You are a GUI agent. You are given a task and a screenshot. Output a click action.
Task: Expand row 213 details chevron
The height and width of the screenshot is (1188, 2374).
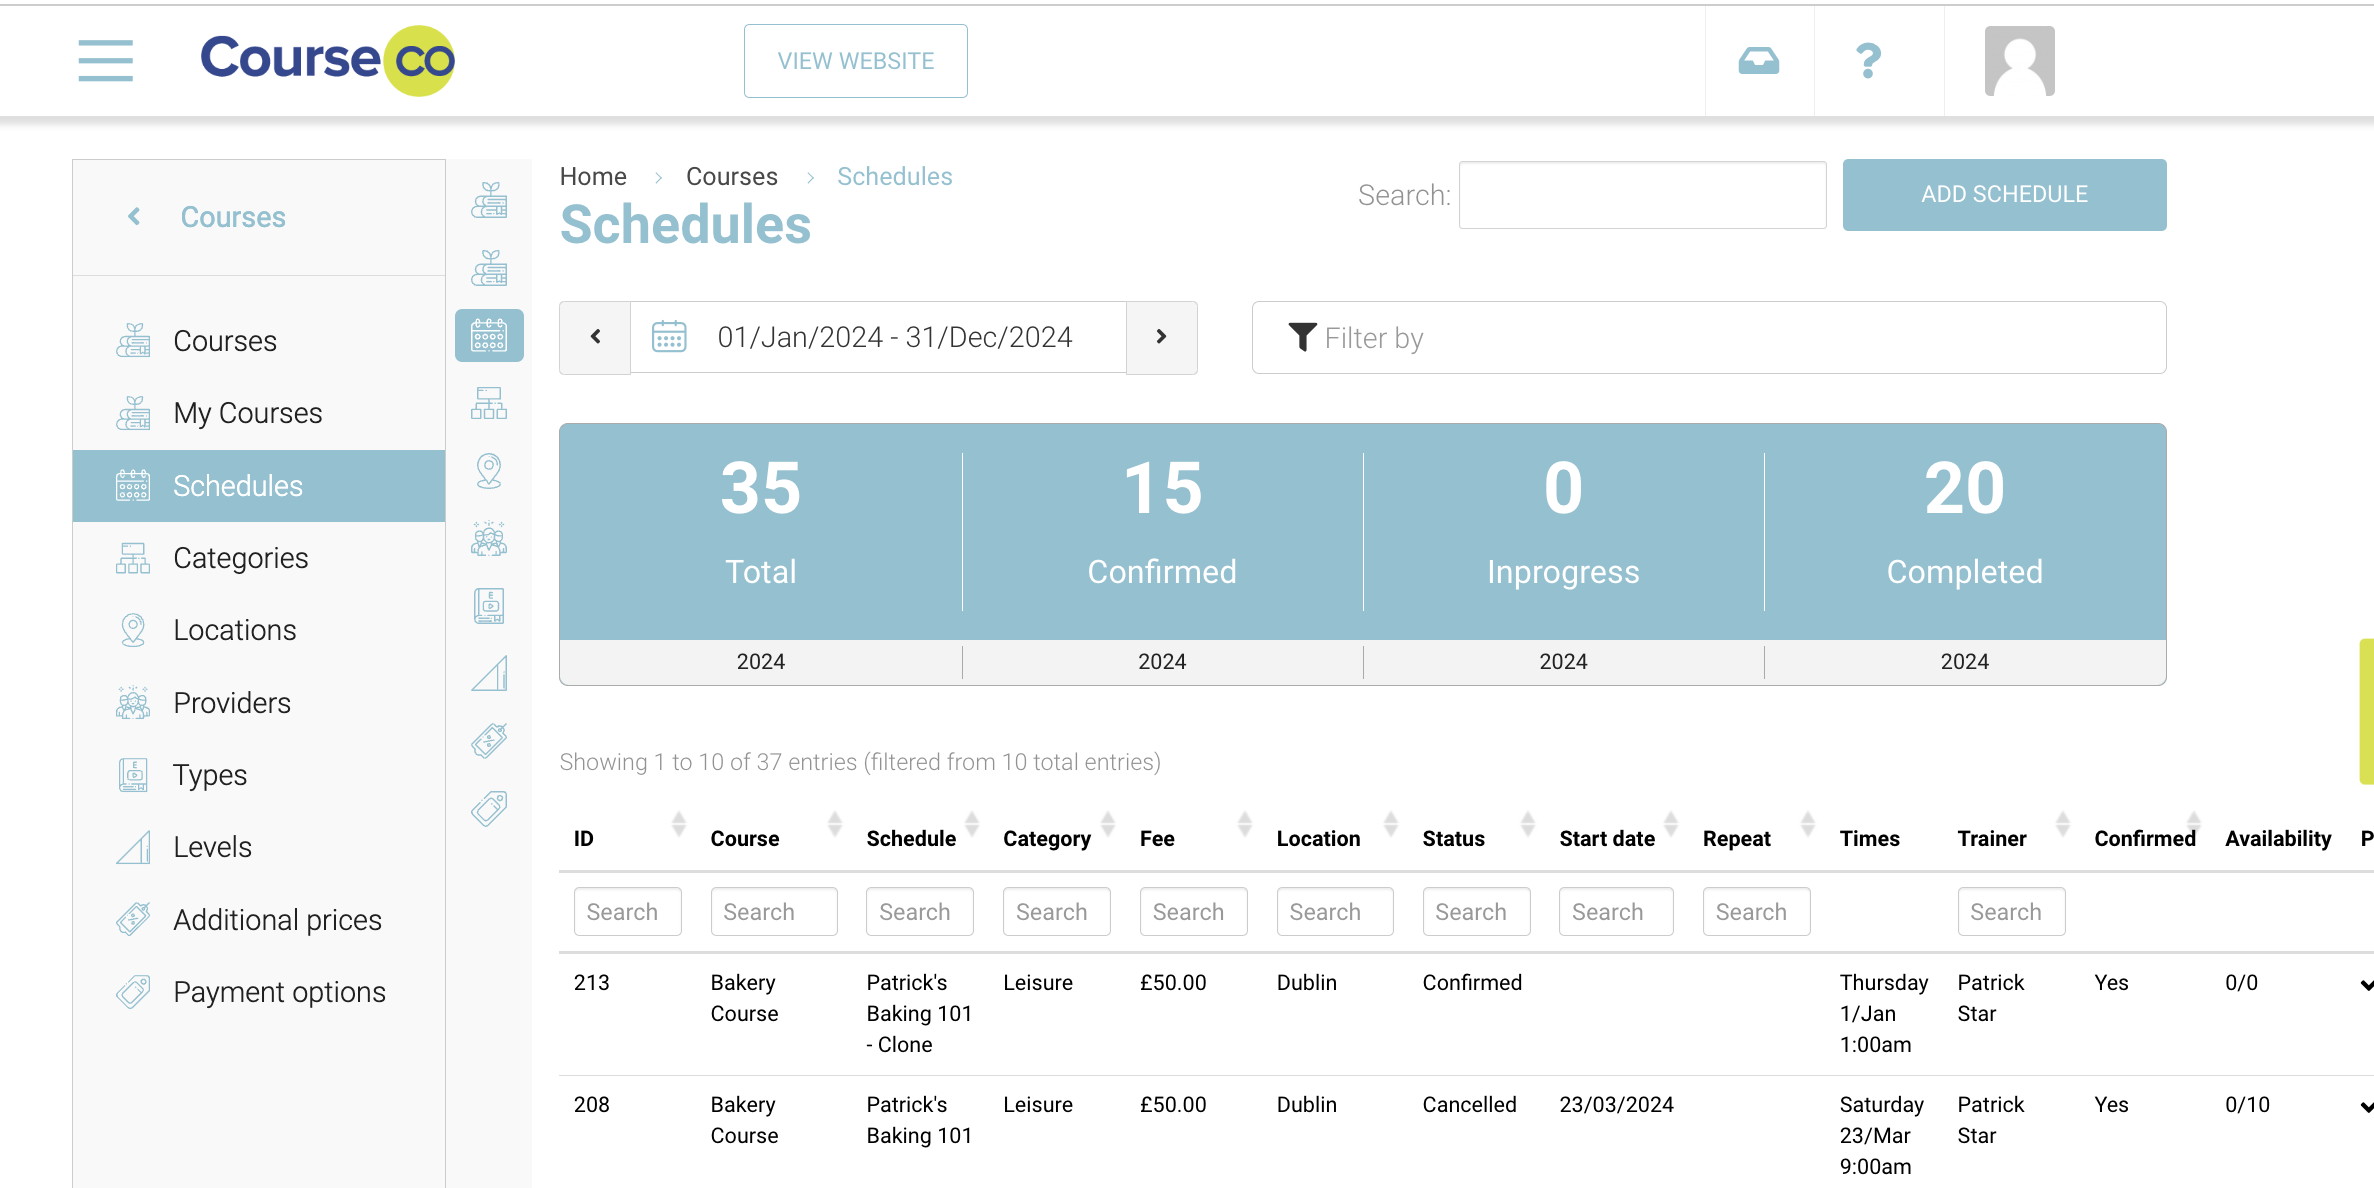tap(2365, 985)
